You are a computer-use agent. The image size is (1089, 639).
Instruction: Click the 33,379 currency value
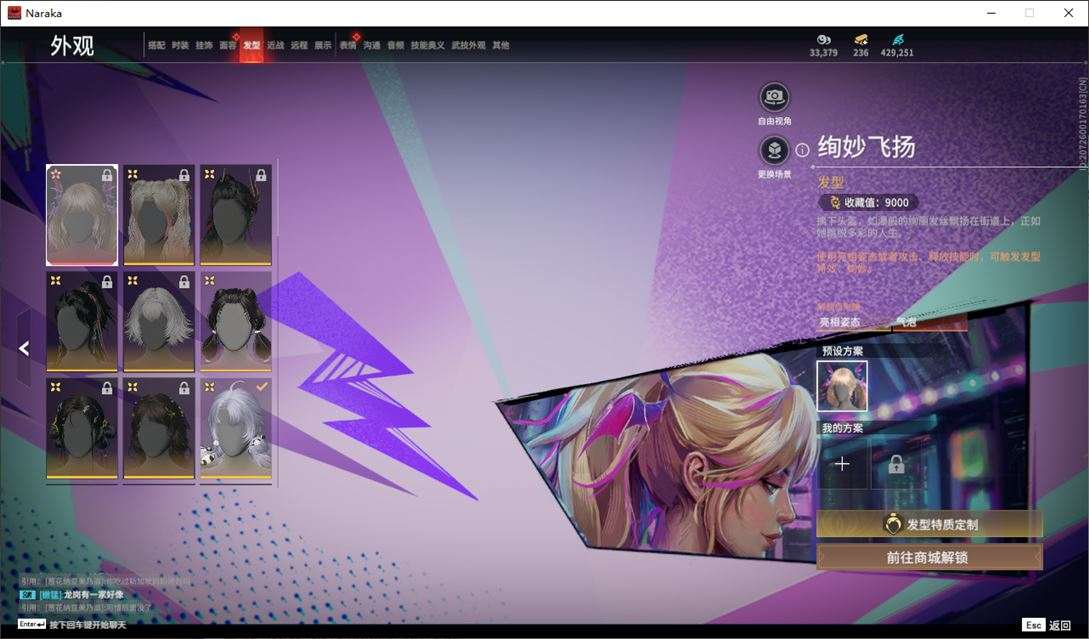pyautogui.click(x=824, y=53)
